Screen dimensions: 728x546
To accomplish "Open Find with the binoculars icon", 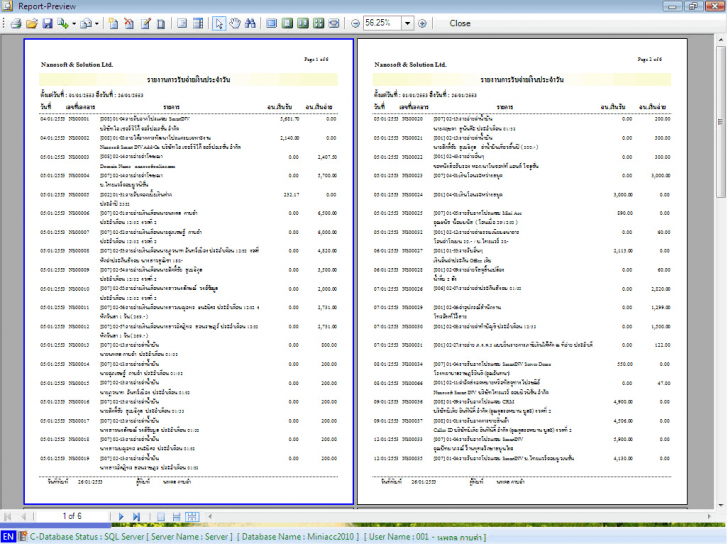I will (250, 23).
